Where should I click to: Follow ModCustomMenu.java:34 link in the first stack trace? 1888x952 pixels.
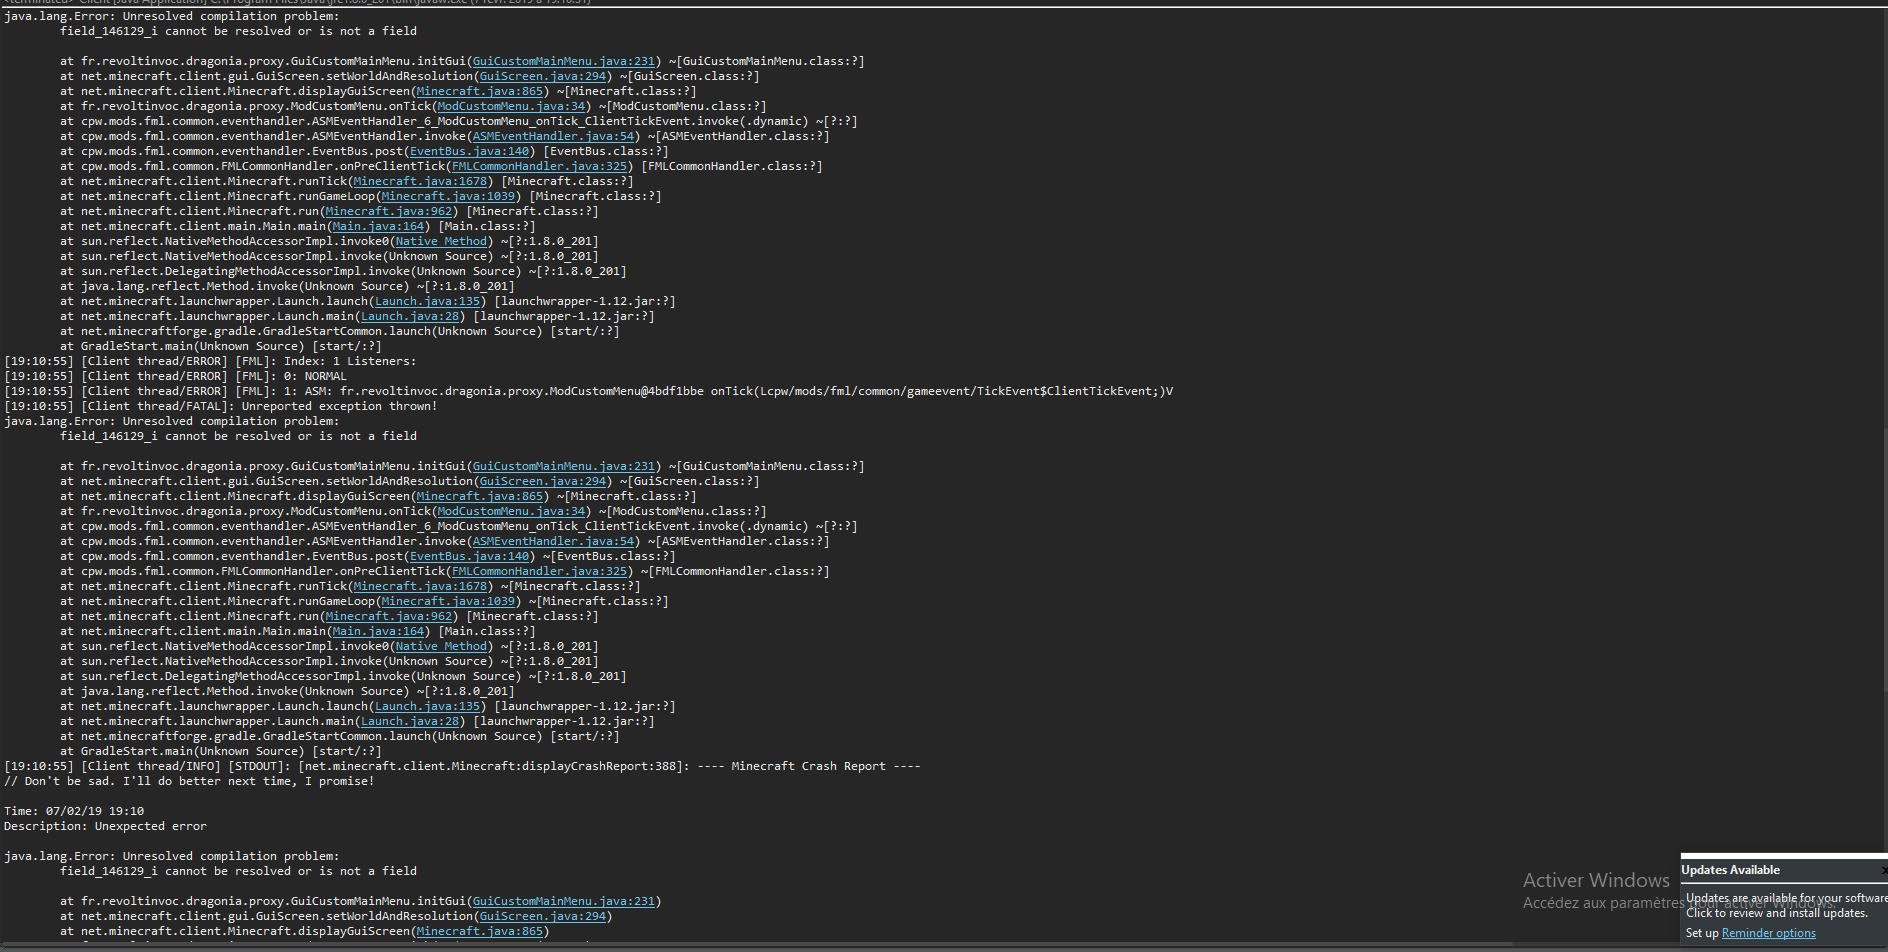(x=511, y=106)
